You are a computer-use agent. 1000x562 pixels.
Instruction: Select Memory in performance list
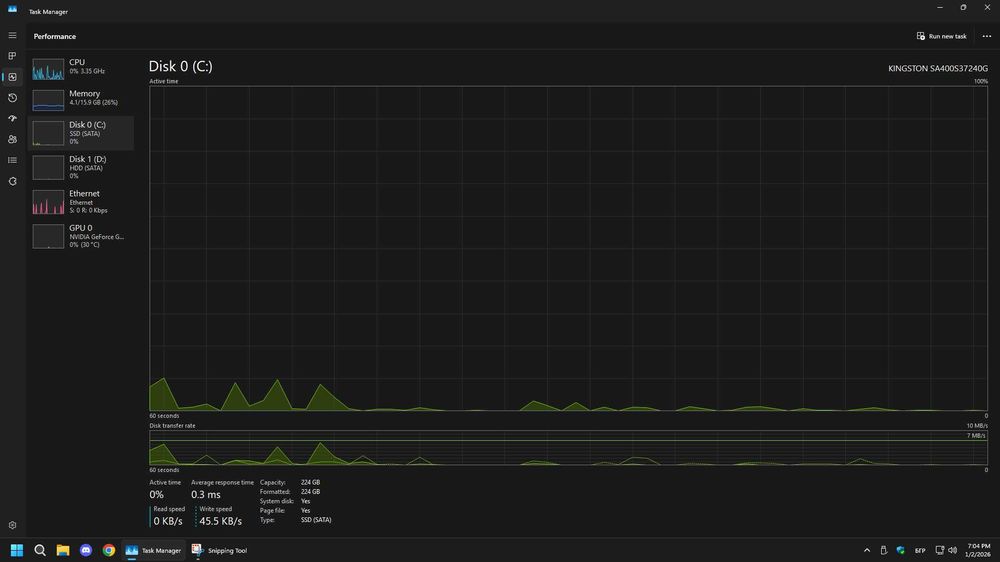81,100
